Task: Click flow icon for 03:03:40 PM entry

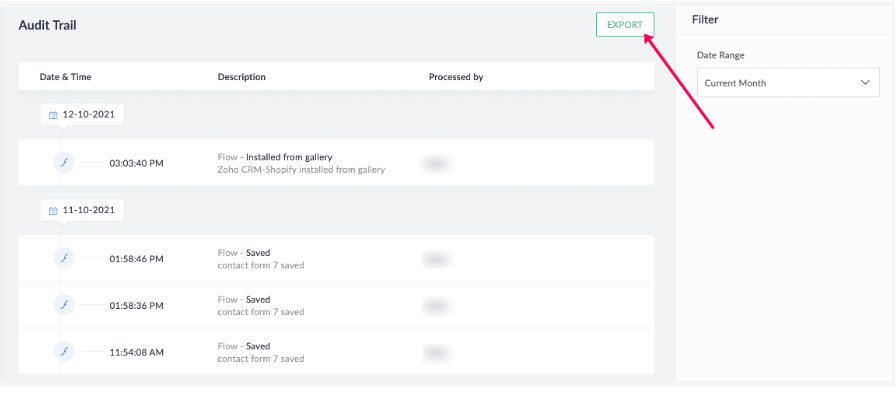Action: (63, 163)
